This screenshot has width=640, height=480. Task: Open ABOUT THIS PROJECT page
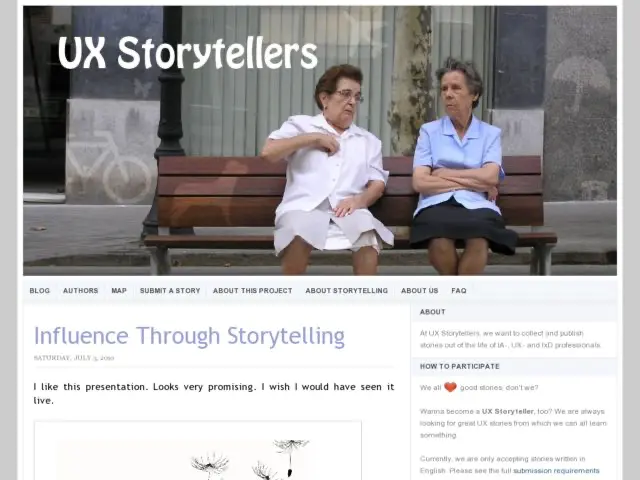(x=252, y=291)
